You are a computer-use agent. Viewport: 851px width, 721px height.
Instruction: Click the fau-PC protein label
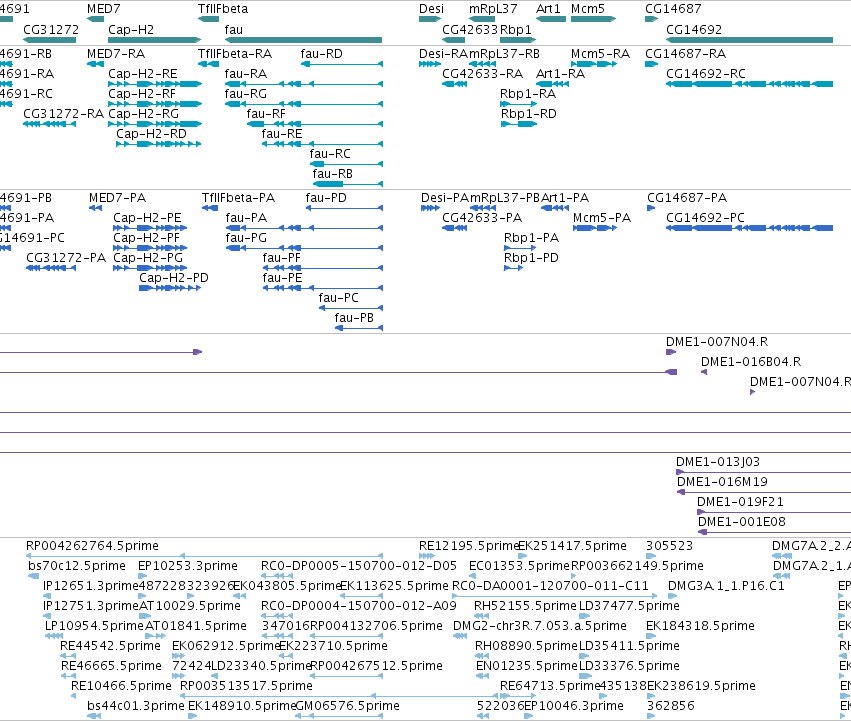click(x=338, y=298)
